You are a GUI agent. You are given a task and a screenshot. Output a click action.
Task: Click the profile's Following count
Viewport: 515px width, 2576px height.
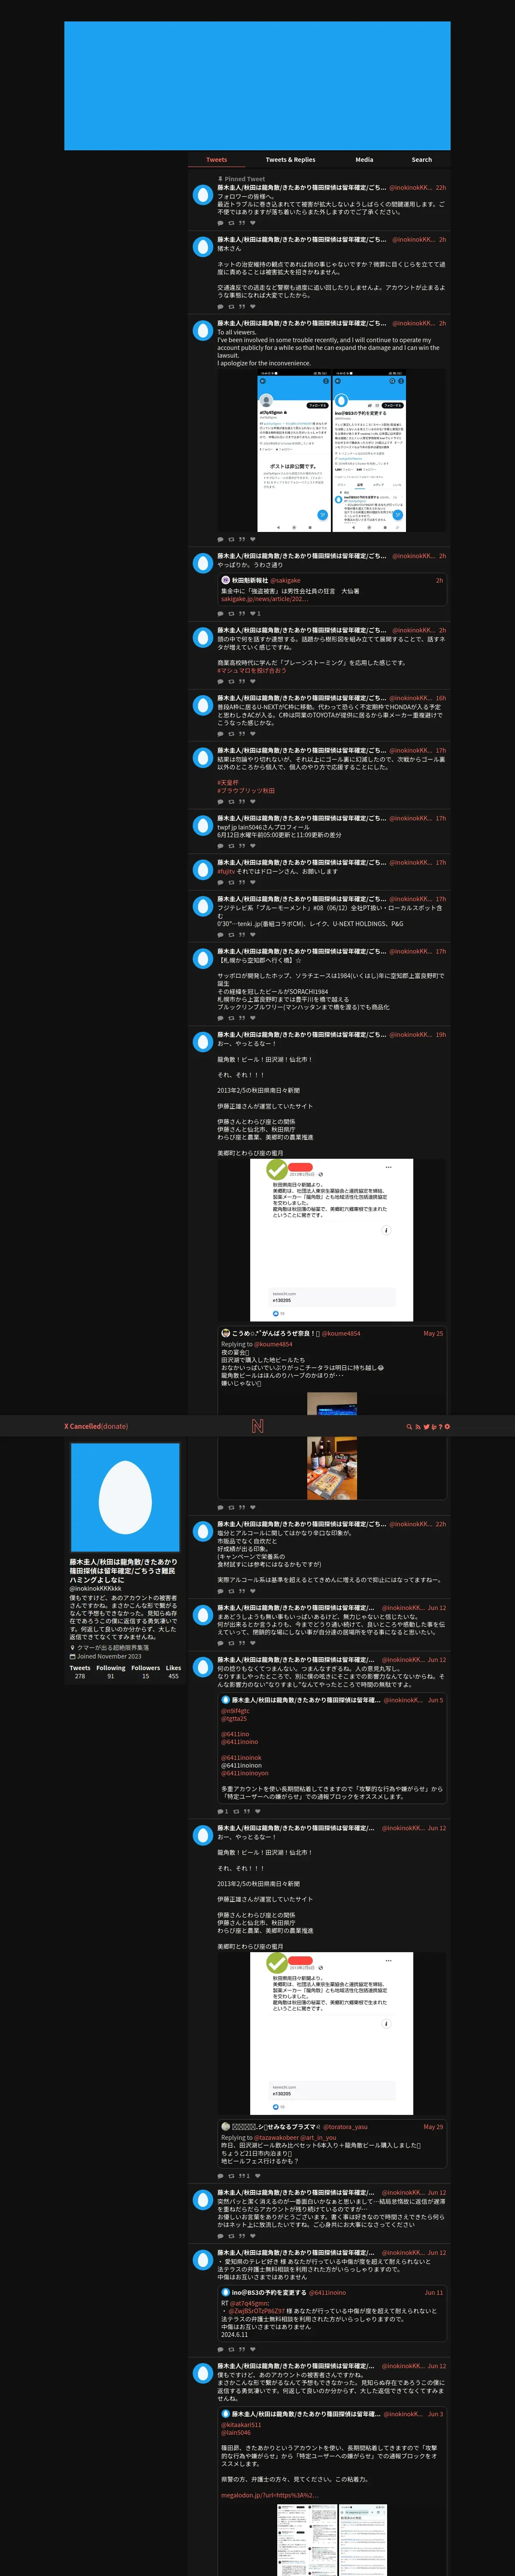click(x=111, y=1672)
